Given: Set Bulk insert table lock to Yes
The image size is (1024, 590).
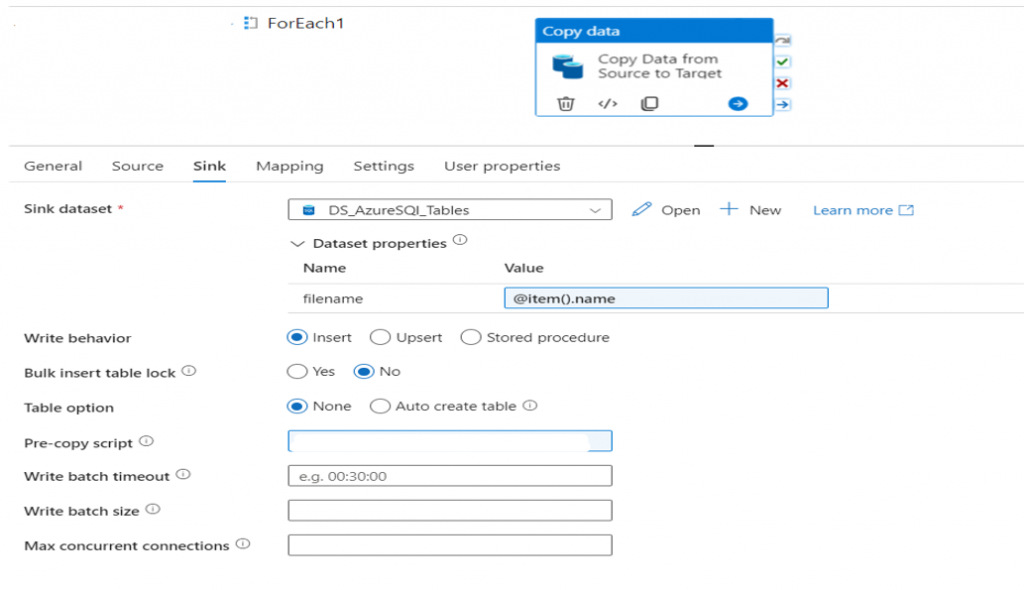Looking at the screenshot, I should pyautogui.click(x=297, y=372).
